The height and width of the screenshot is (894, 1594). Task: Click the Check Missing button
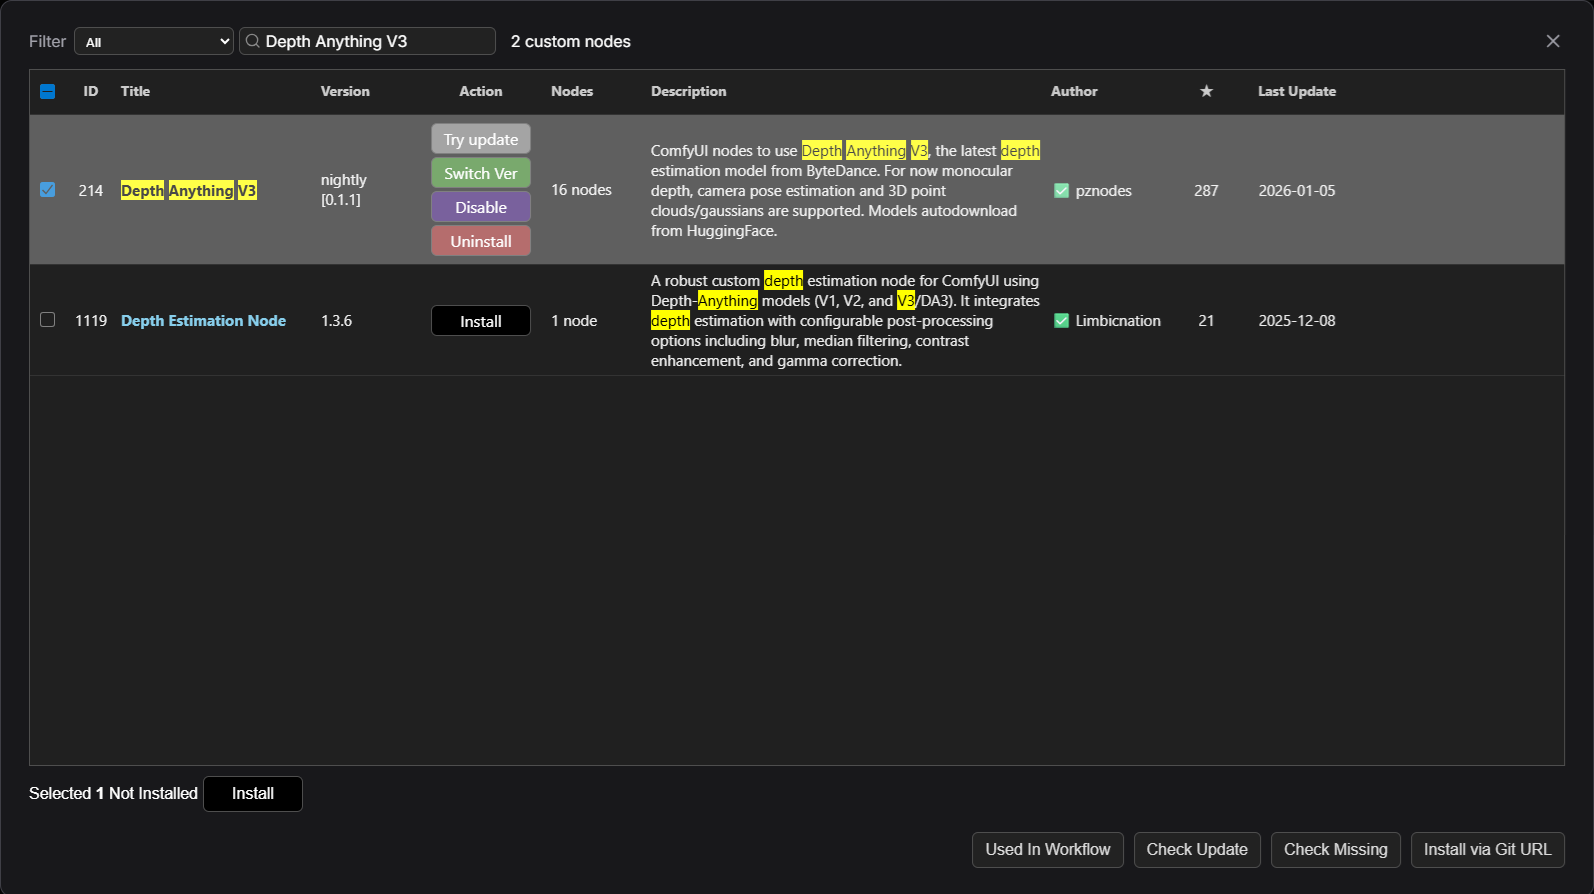tap(1335, 849)
